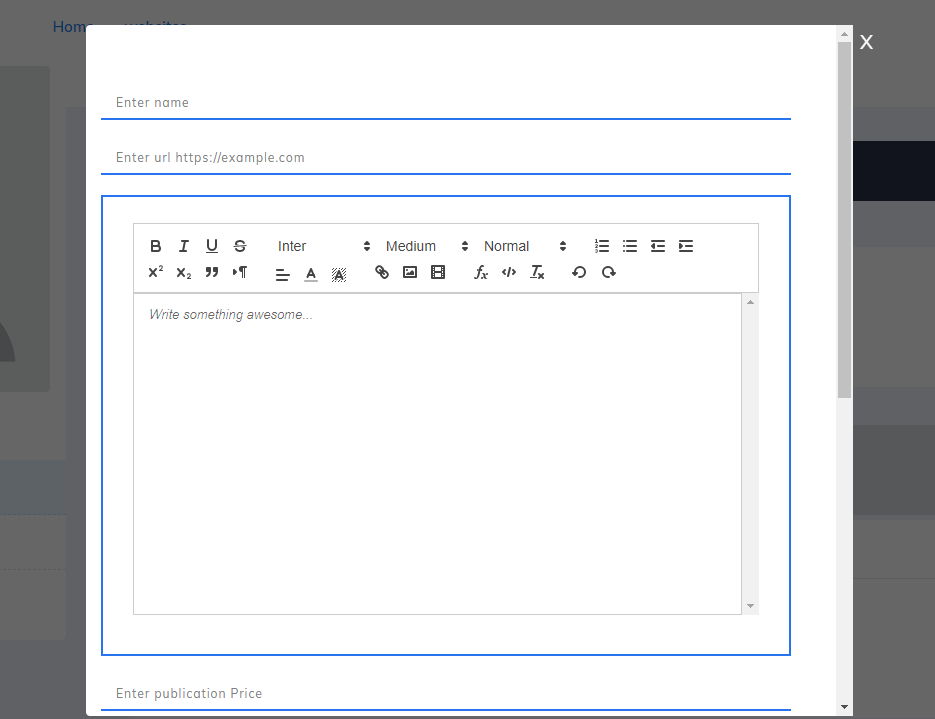The image size is (935, 719).
Task: Redo the last change
Action: pyautogui.click(x=608, y=272)
